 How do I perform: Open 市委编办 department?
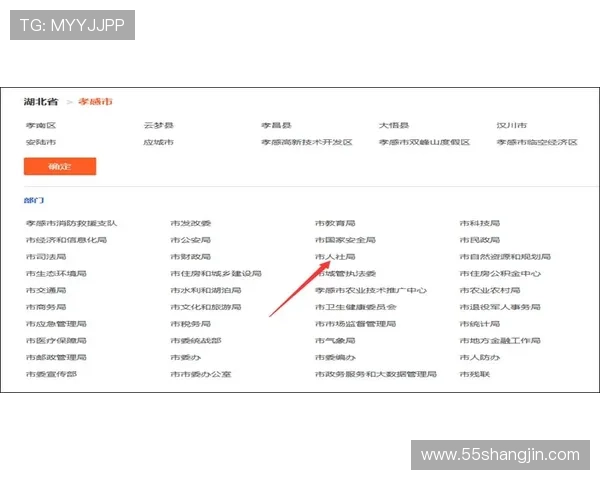335,357
